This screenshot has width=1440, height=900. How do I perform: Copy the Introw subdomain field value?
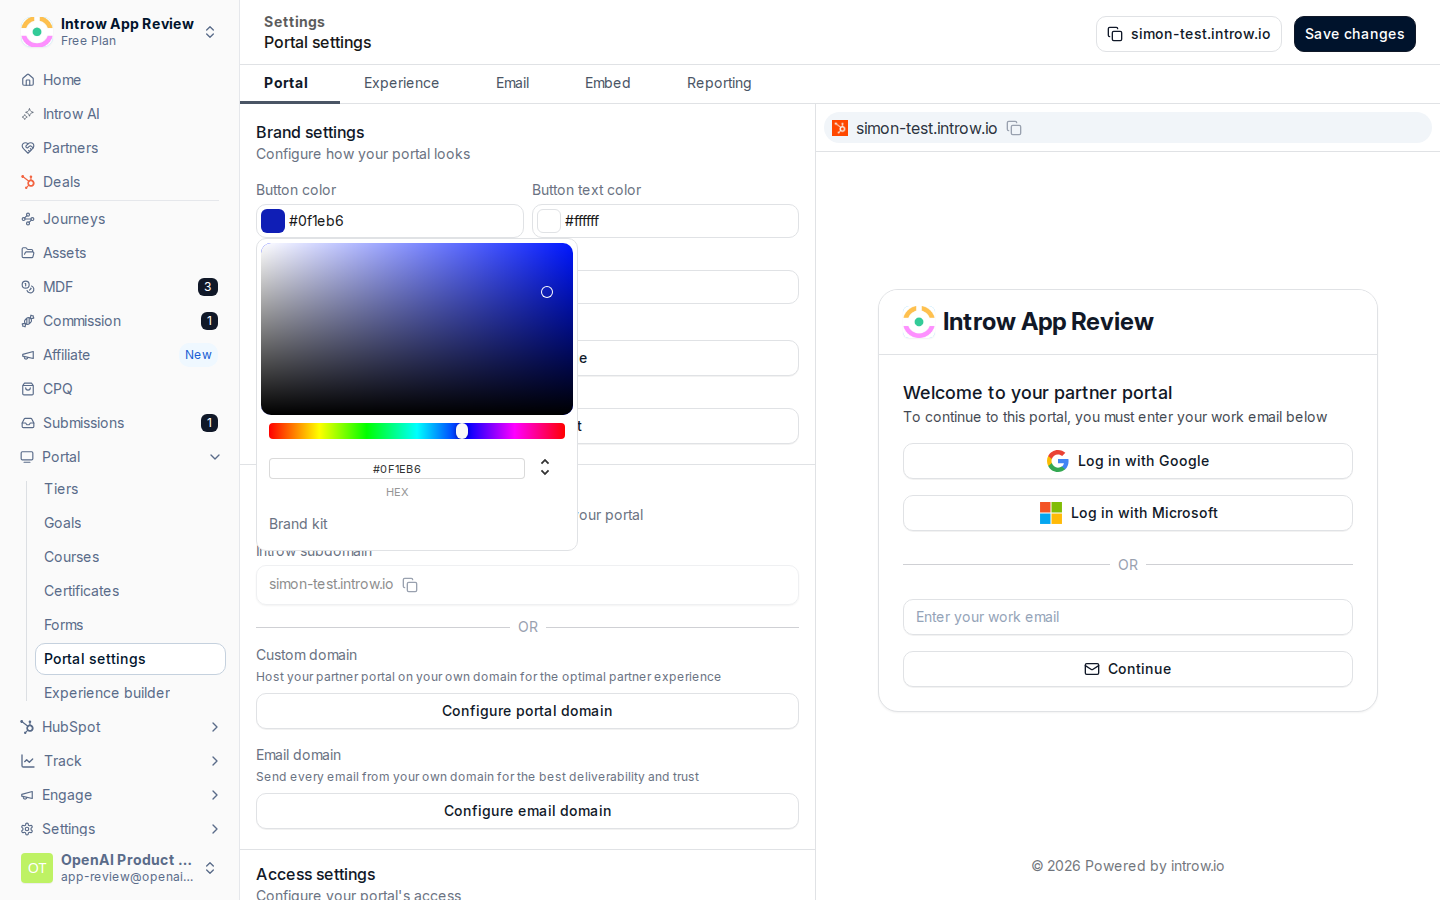pyautogui.click(x=410, y=585)
